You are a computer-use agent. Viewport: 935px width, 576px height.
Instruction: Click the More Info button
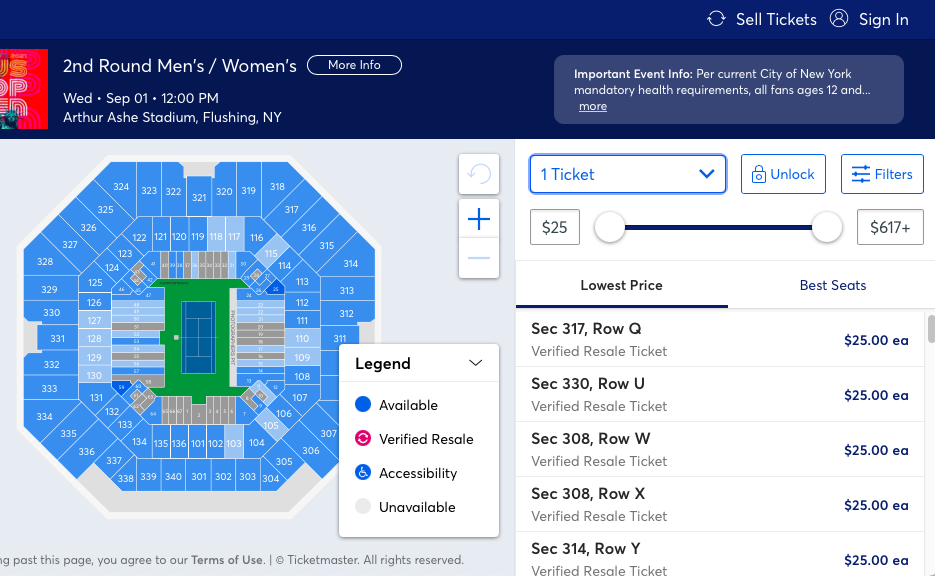pos(354,65)
